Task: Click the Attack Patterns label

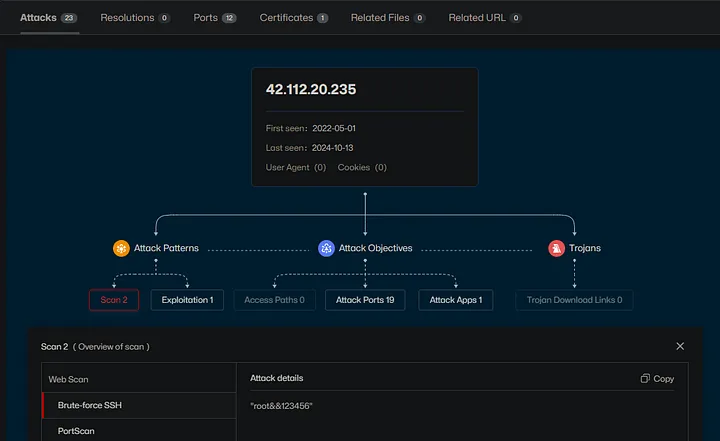Action: click(x=166, y=248)
